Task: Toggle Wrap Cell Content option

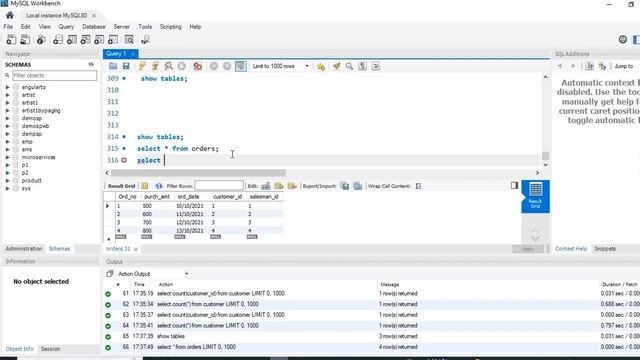Action: (x=418, y=186)
